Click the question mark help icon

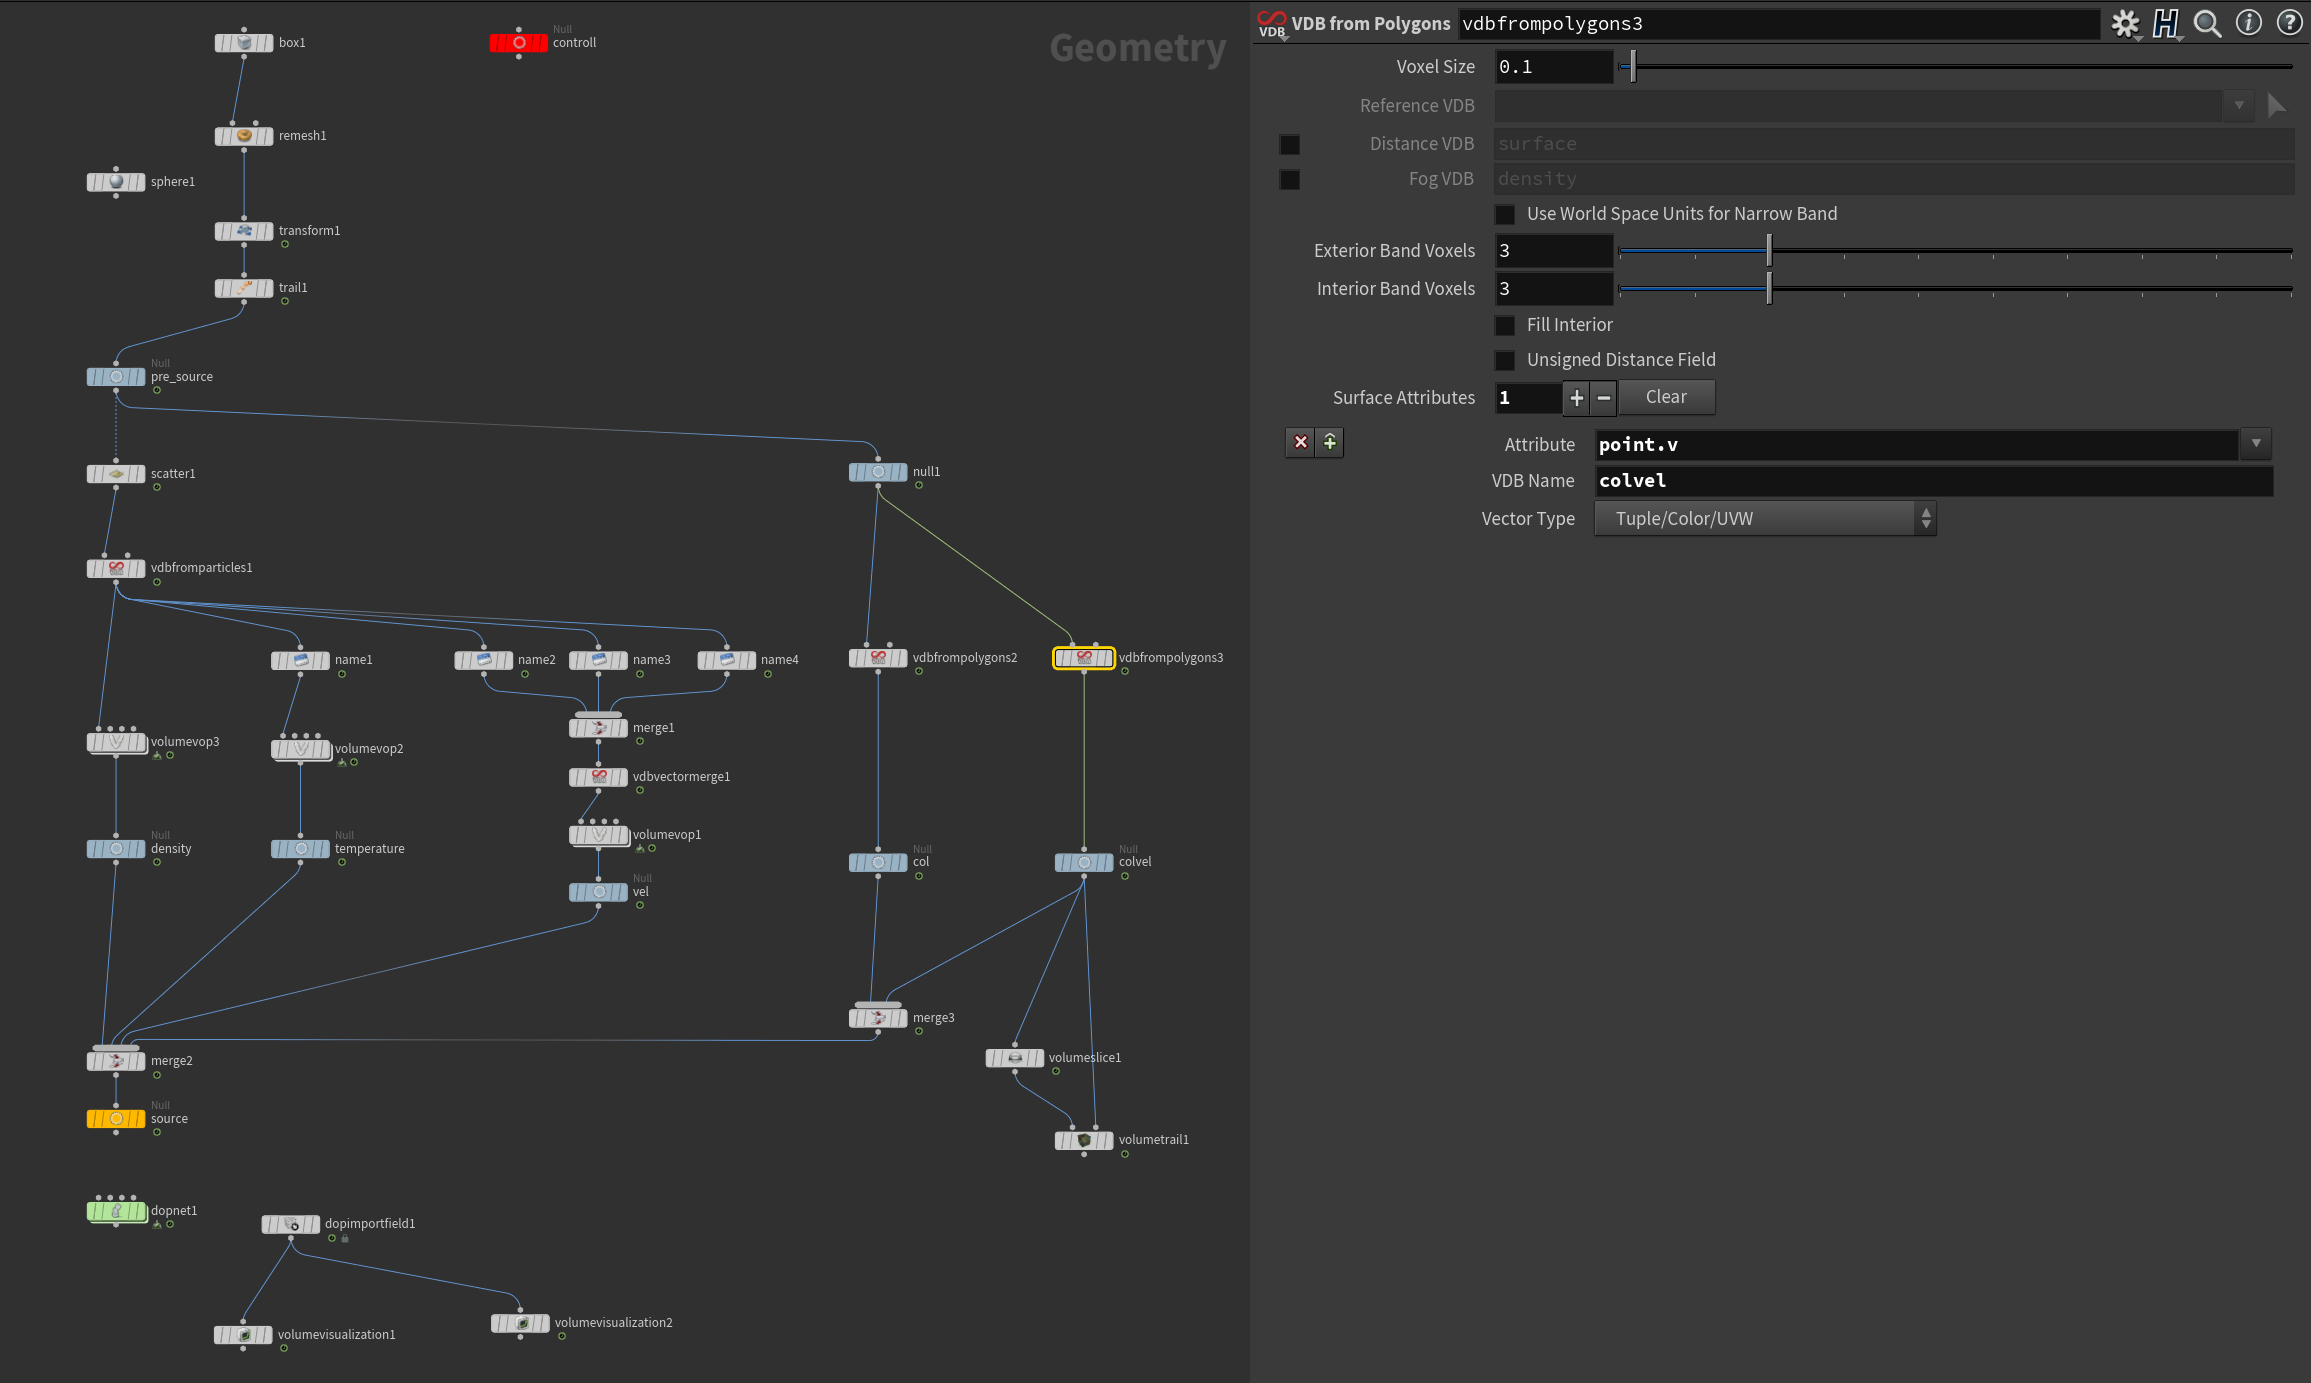(x=2289, y=23)
